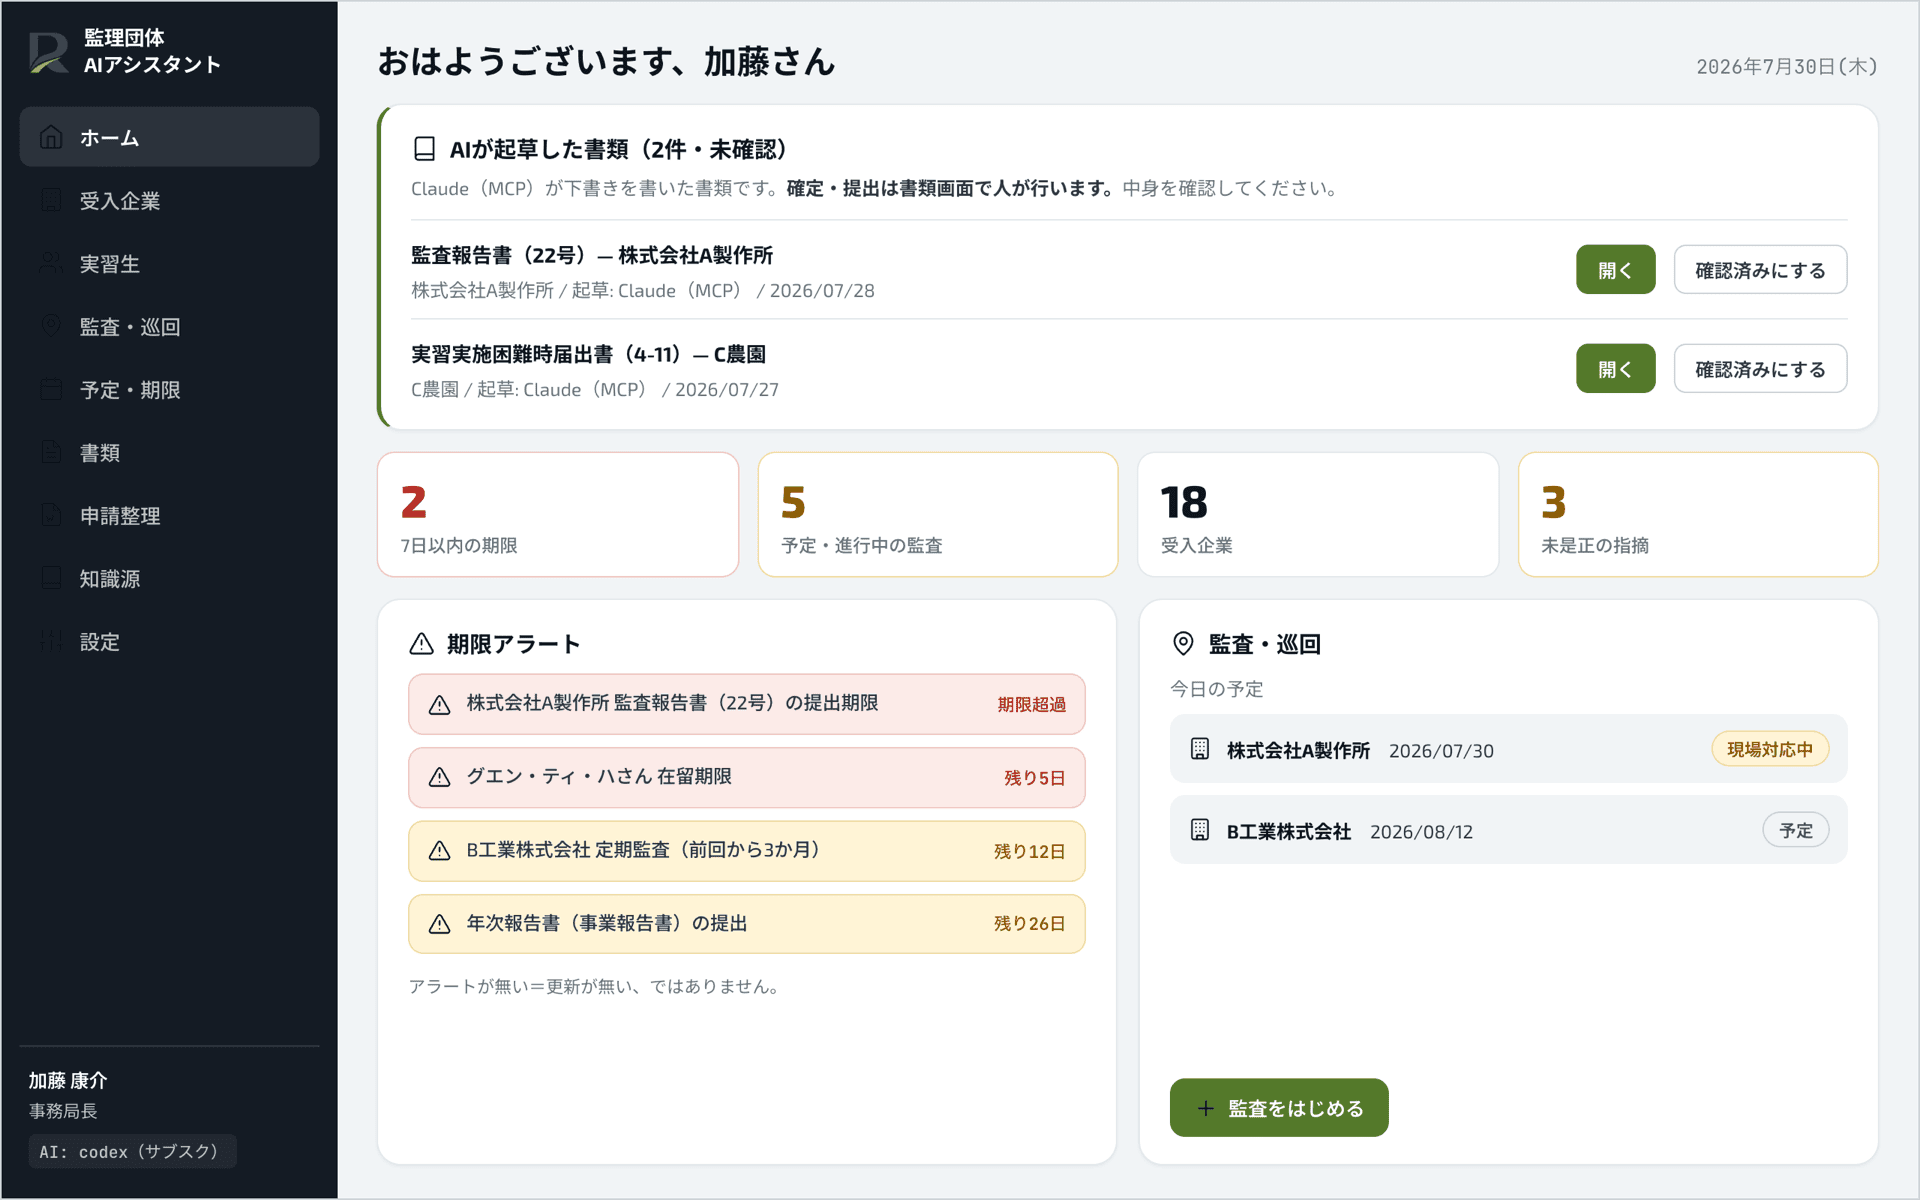This screenshot has height=1200, width=1920.
Task: Click the AI: codex（サブスク） badge
Action: pos(132,1151)
